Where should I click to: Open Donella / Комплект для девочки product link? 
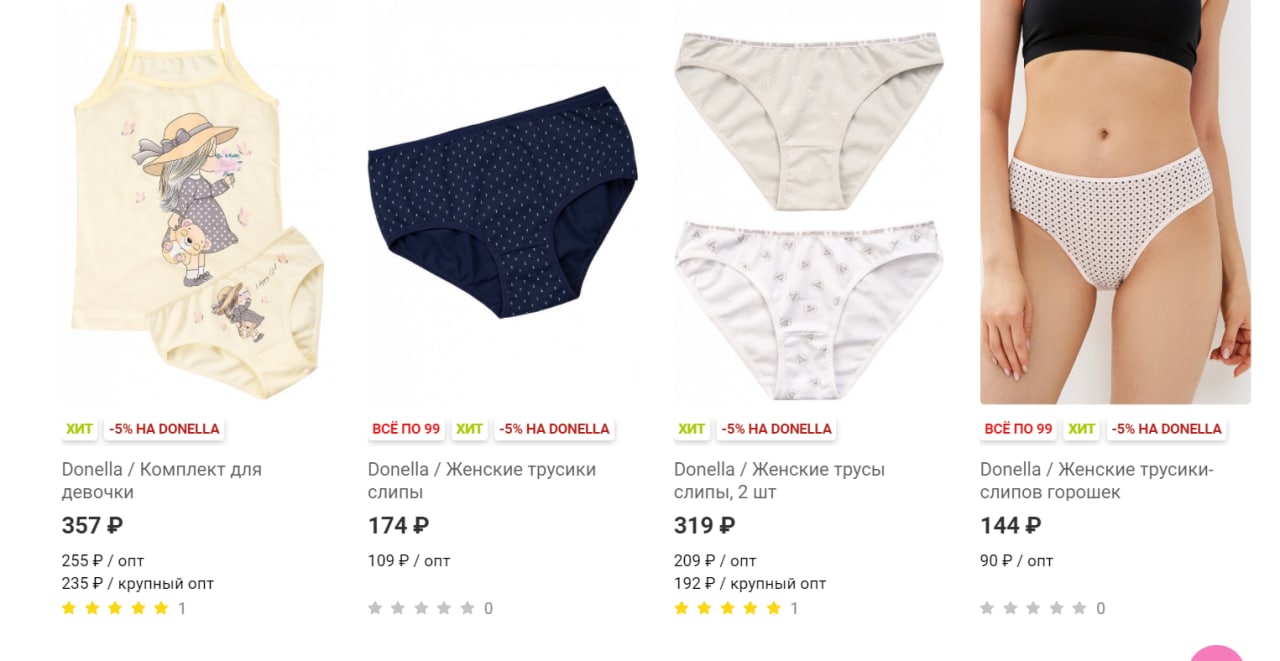click(162, 481)
